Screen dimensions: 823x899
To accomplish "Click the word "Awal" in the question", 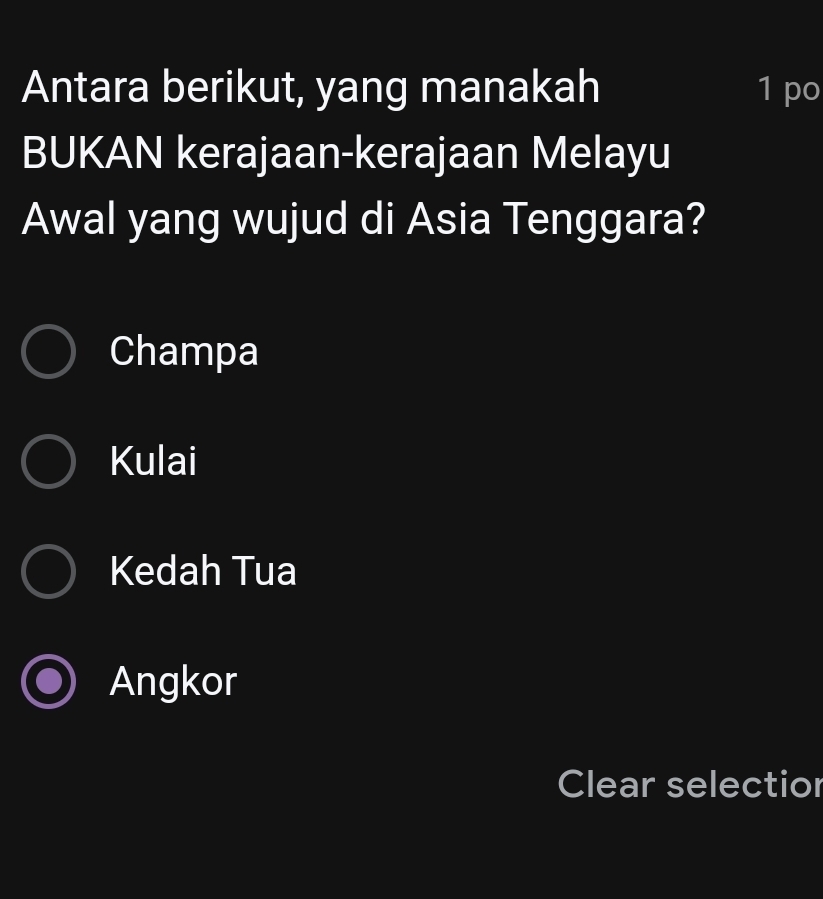I will point(70,219).
